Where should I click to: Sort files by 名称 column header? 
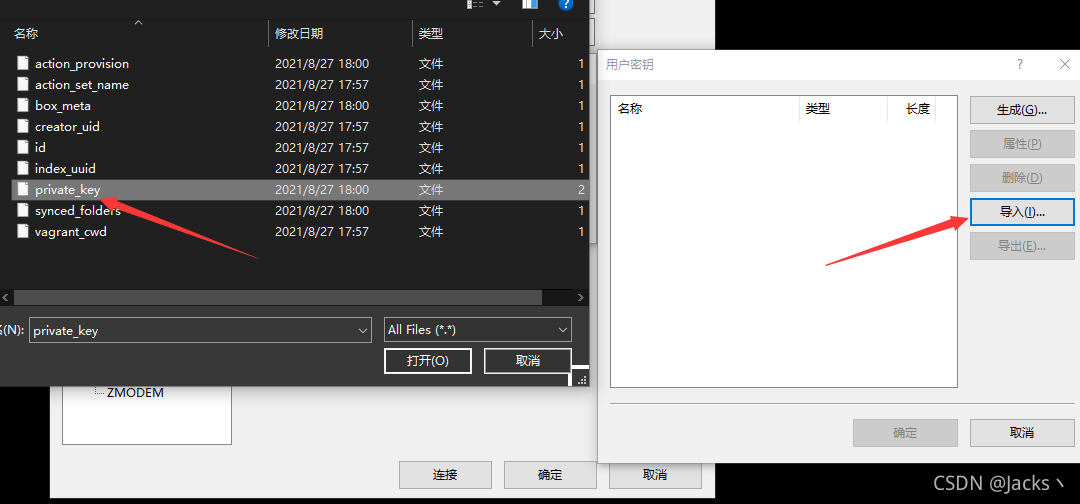tap(25, 33)
